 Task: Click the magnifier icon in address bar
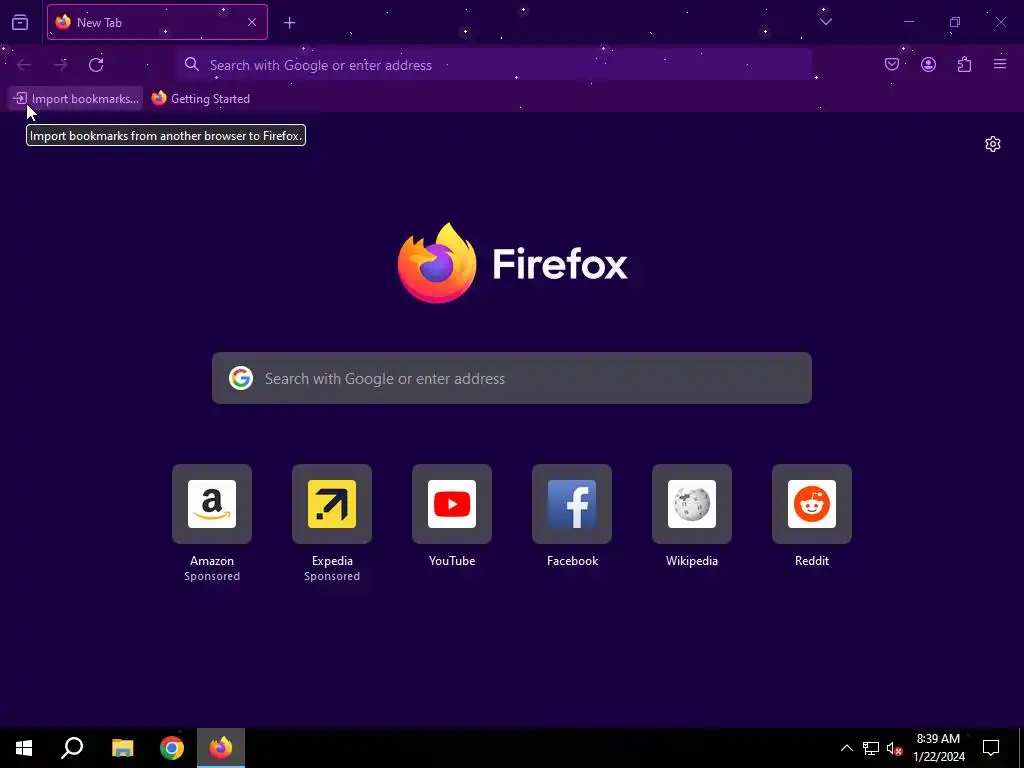[191, 64]
